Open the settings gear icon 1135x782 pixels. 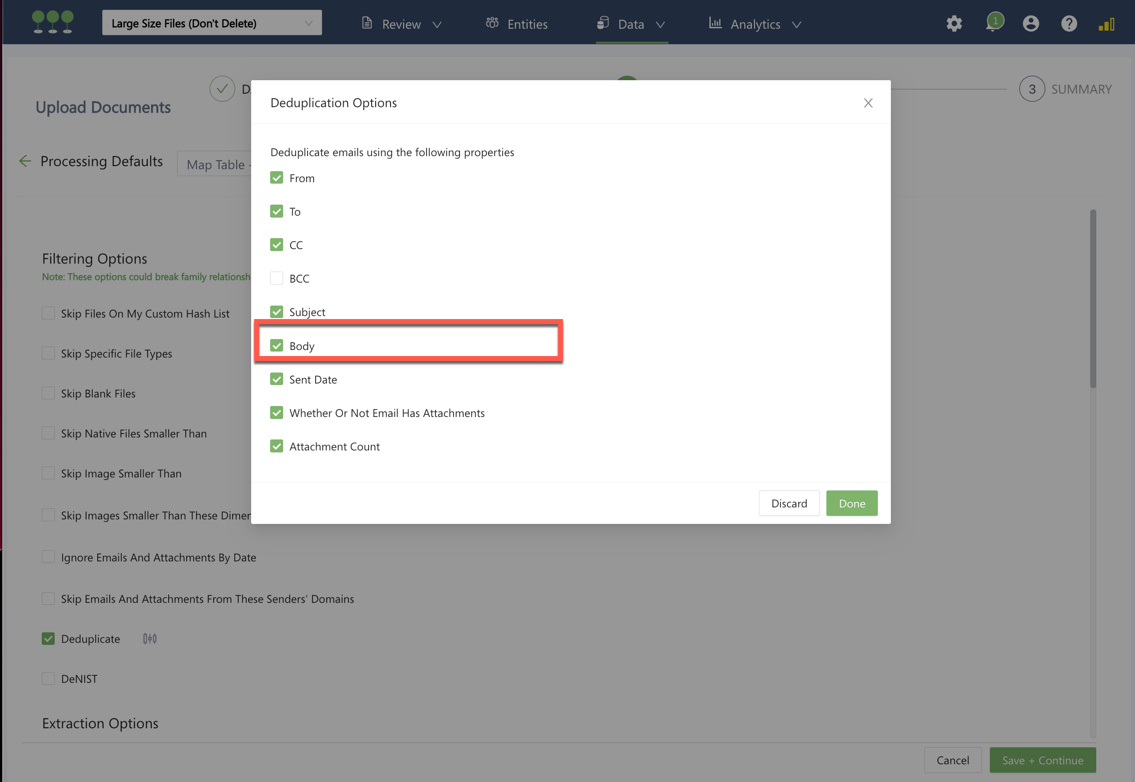point(954,24)
